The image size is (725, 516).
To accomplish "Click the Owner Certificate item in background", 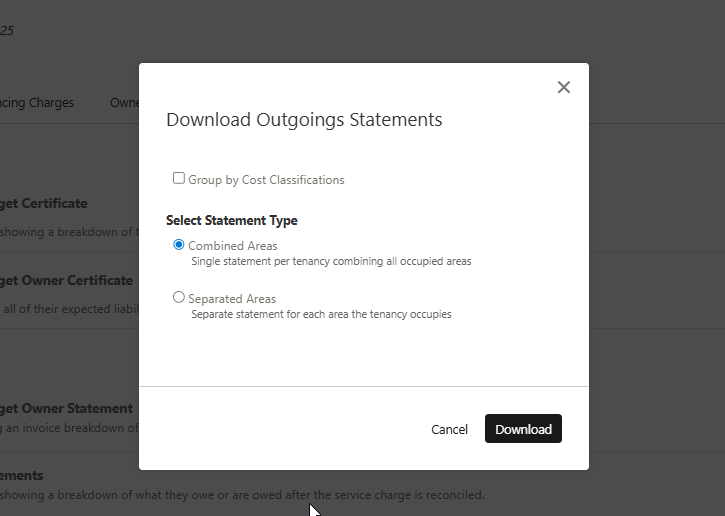I will pos(66,280).
